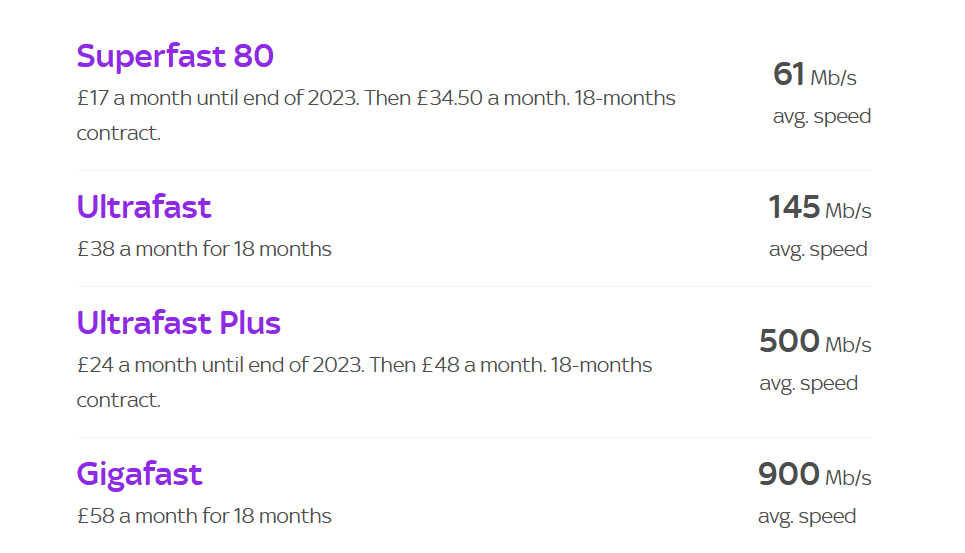Click the Gigafast £58 a month text
This screenshot has height=553, width=965.
click(204, 516)
